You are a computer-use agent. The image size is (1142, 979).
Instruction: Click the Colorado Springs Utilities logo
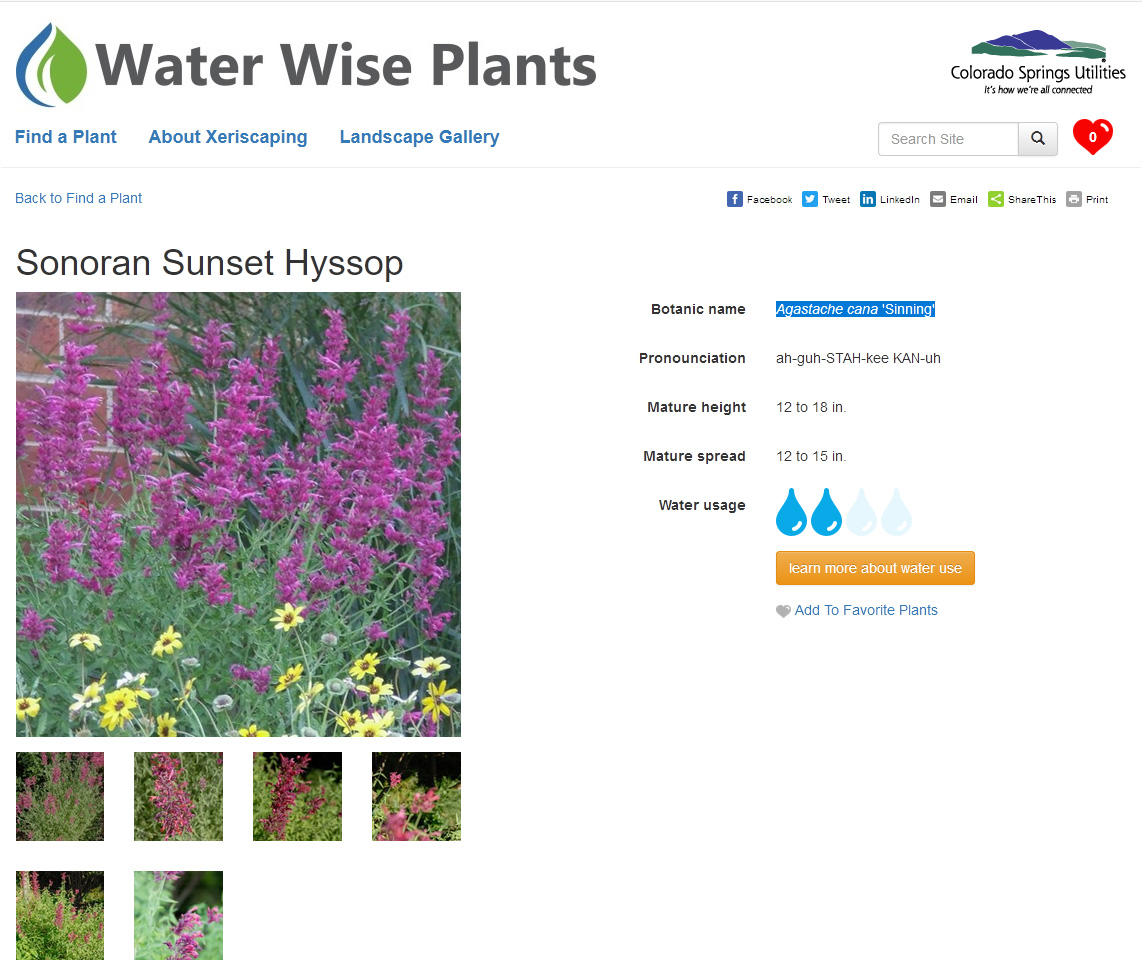click(x=1038, y=62)
